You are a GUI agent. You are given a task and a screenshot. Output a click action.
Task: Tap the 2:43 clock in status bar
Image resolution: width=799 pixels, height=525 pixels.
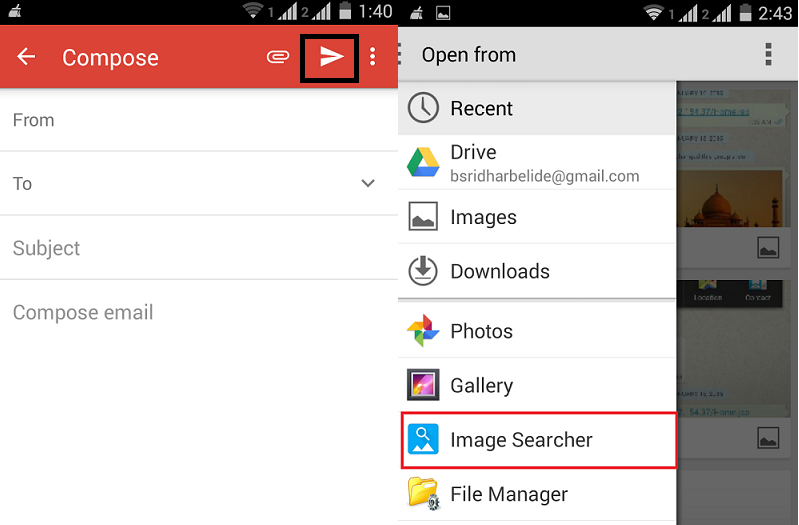775,13
